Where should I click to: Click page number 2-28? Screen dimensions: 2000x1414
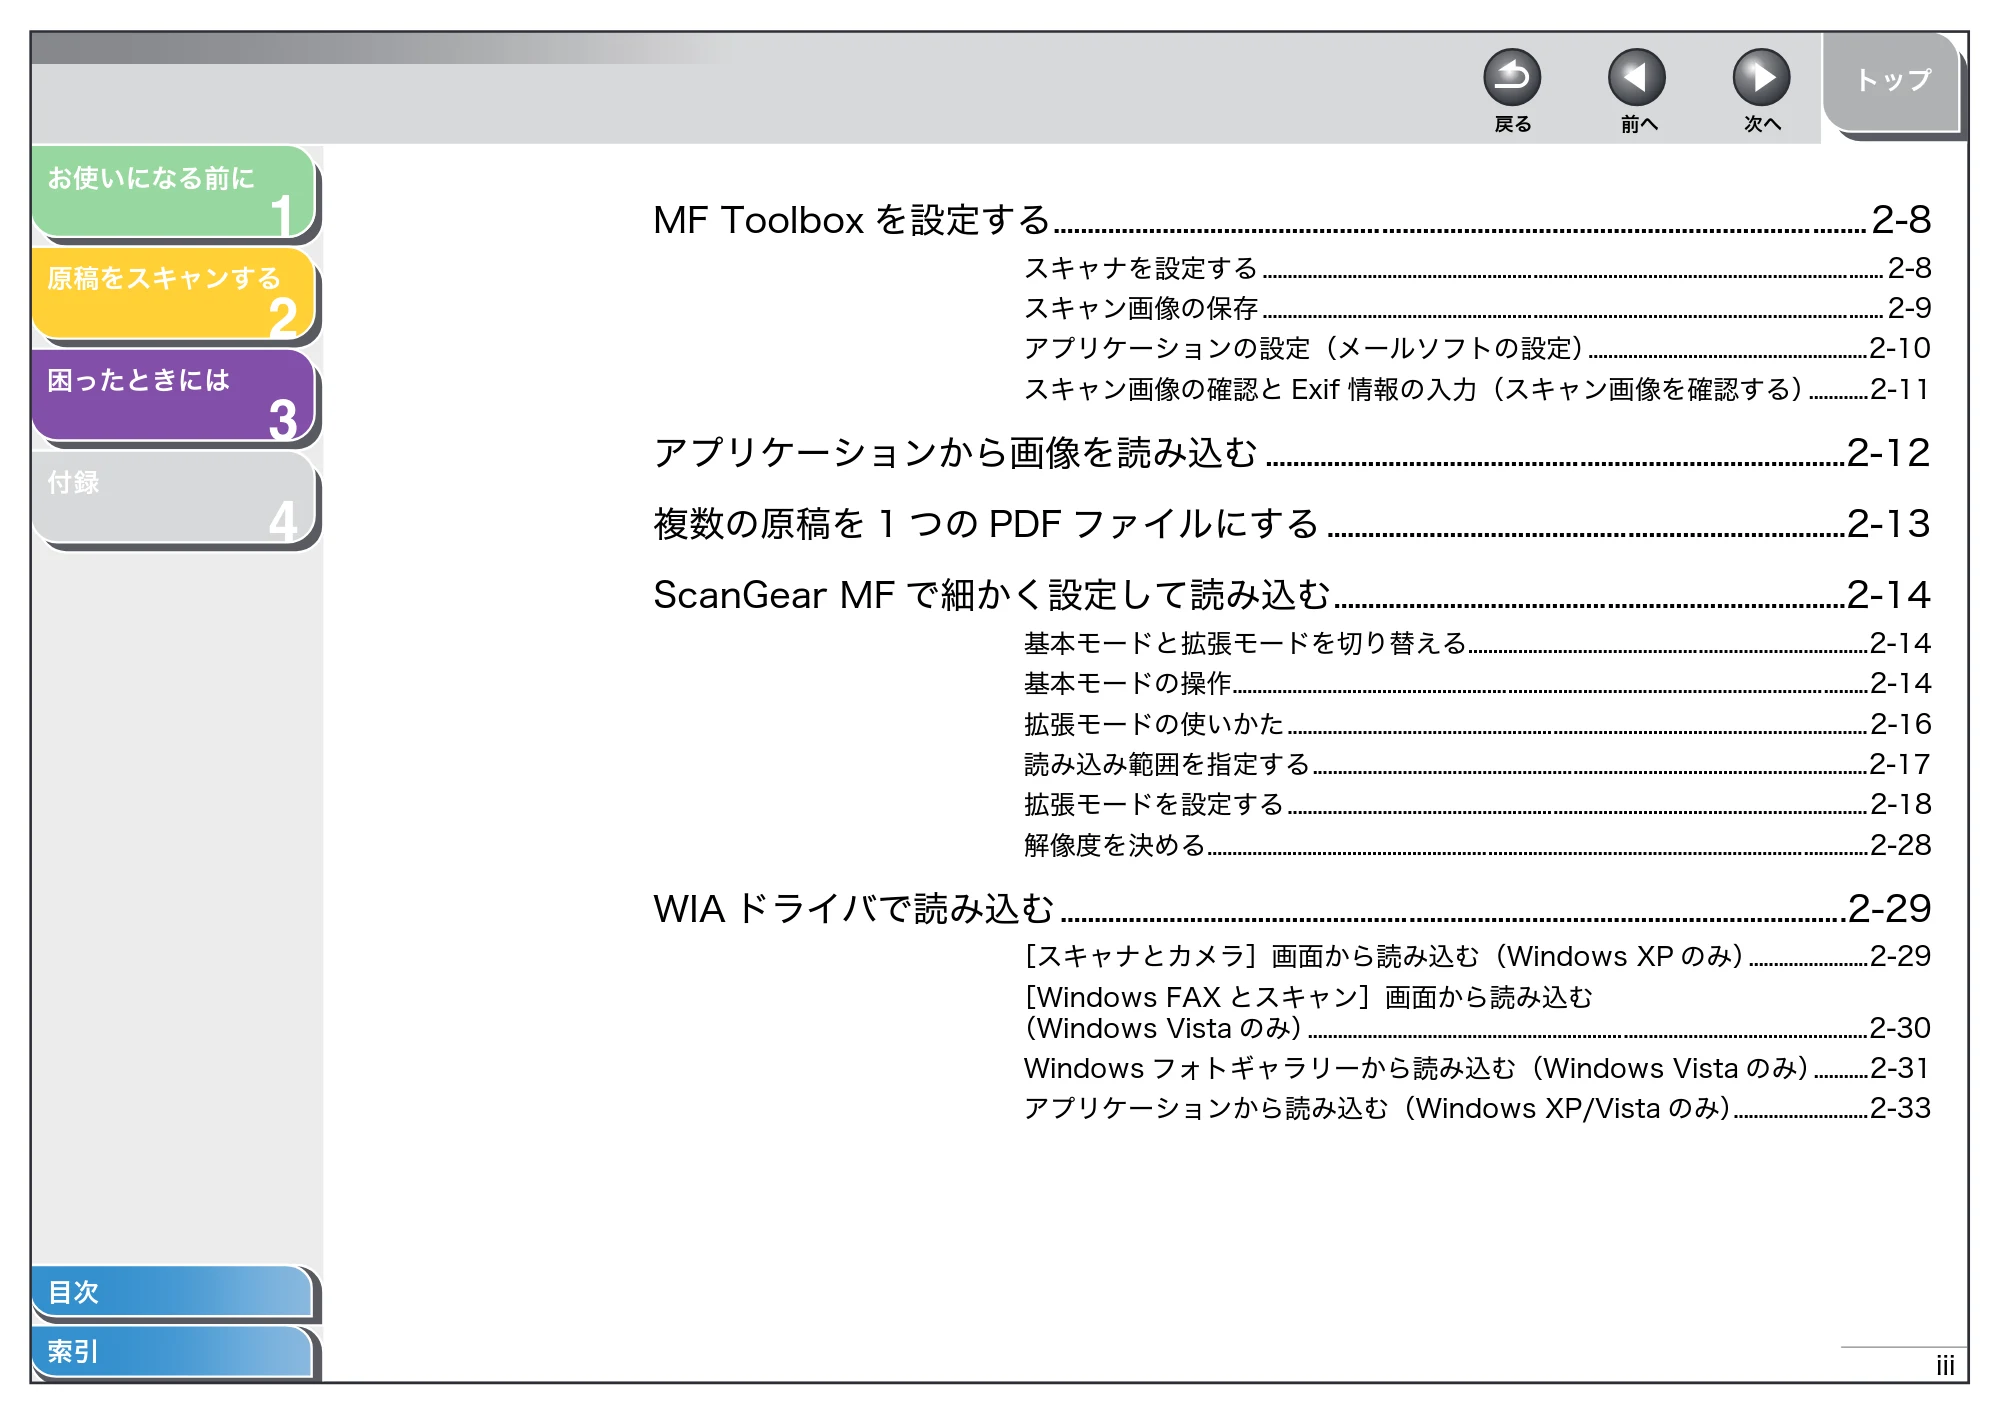pos(1900,845)
